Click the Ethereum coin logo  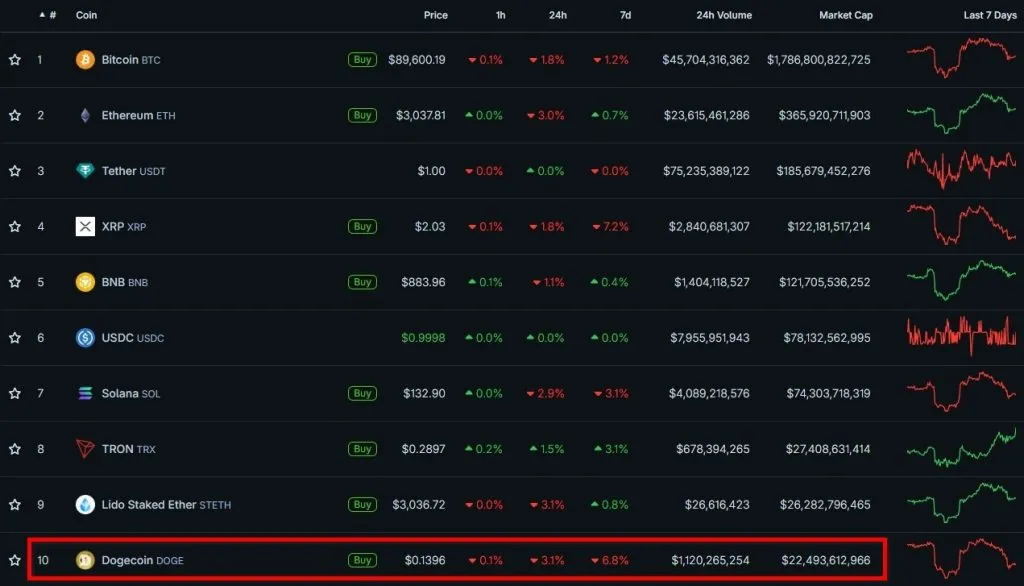pyautogui.click(x=85, y=116)
